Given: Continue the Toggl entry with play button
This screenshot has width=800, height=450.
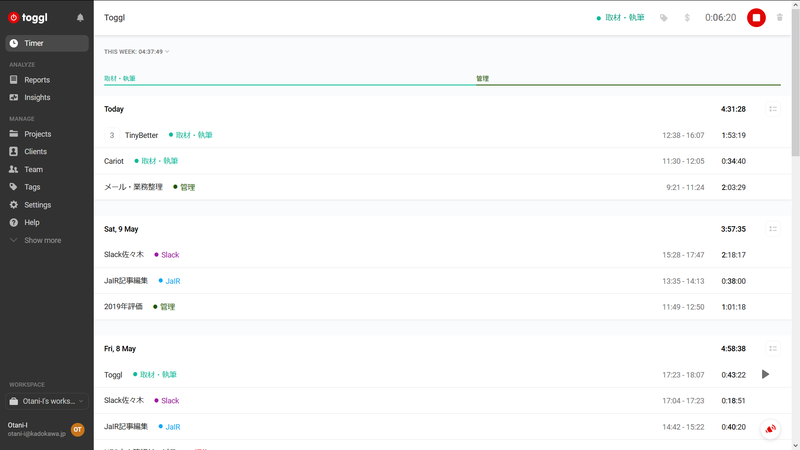Looking at the screenshot, I should [x=765, y=374].
